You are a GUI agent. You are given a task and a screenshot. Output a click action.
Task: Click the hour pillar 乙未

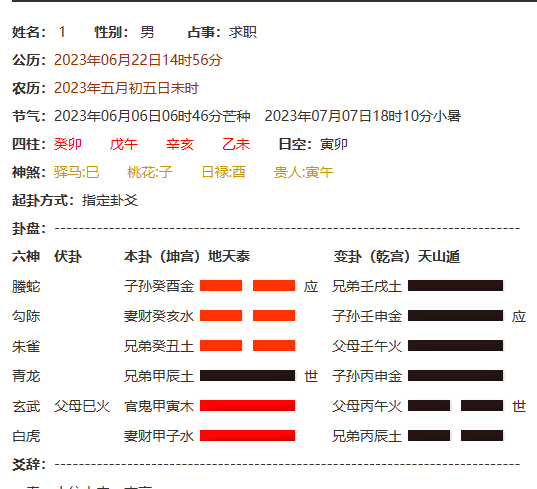[x=236, y=145]
